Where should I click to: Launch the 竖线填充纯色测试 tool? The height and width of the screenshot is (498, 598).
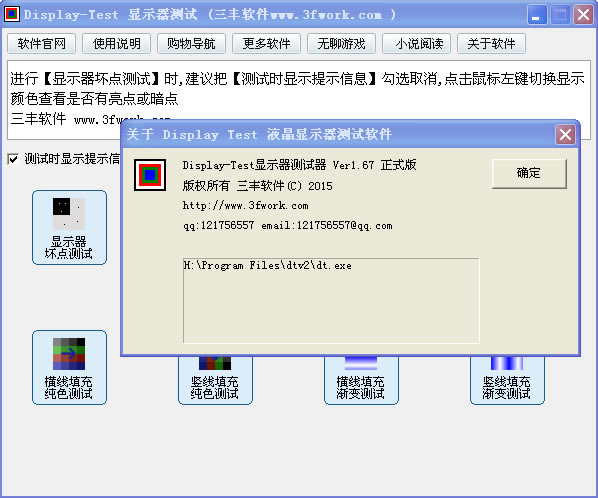tap(215, 381)
